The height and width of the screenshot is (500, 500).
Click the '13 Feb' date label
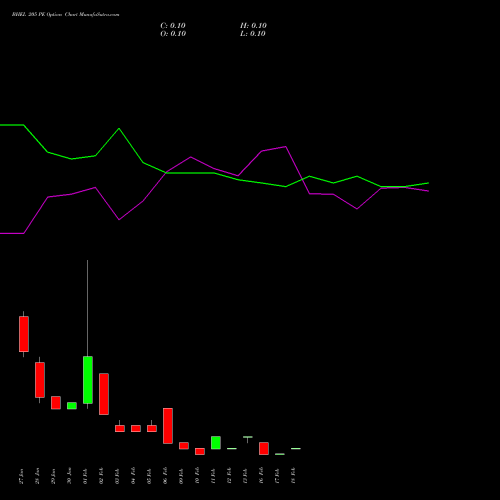pyautogui.click(x=246, y=476)
